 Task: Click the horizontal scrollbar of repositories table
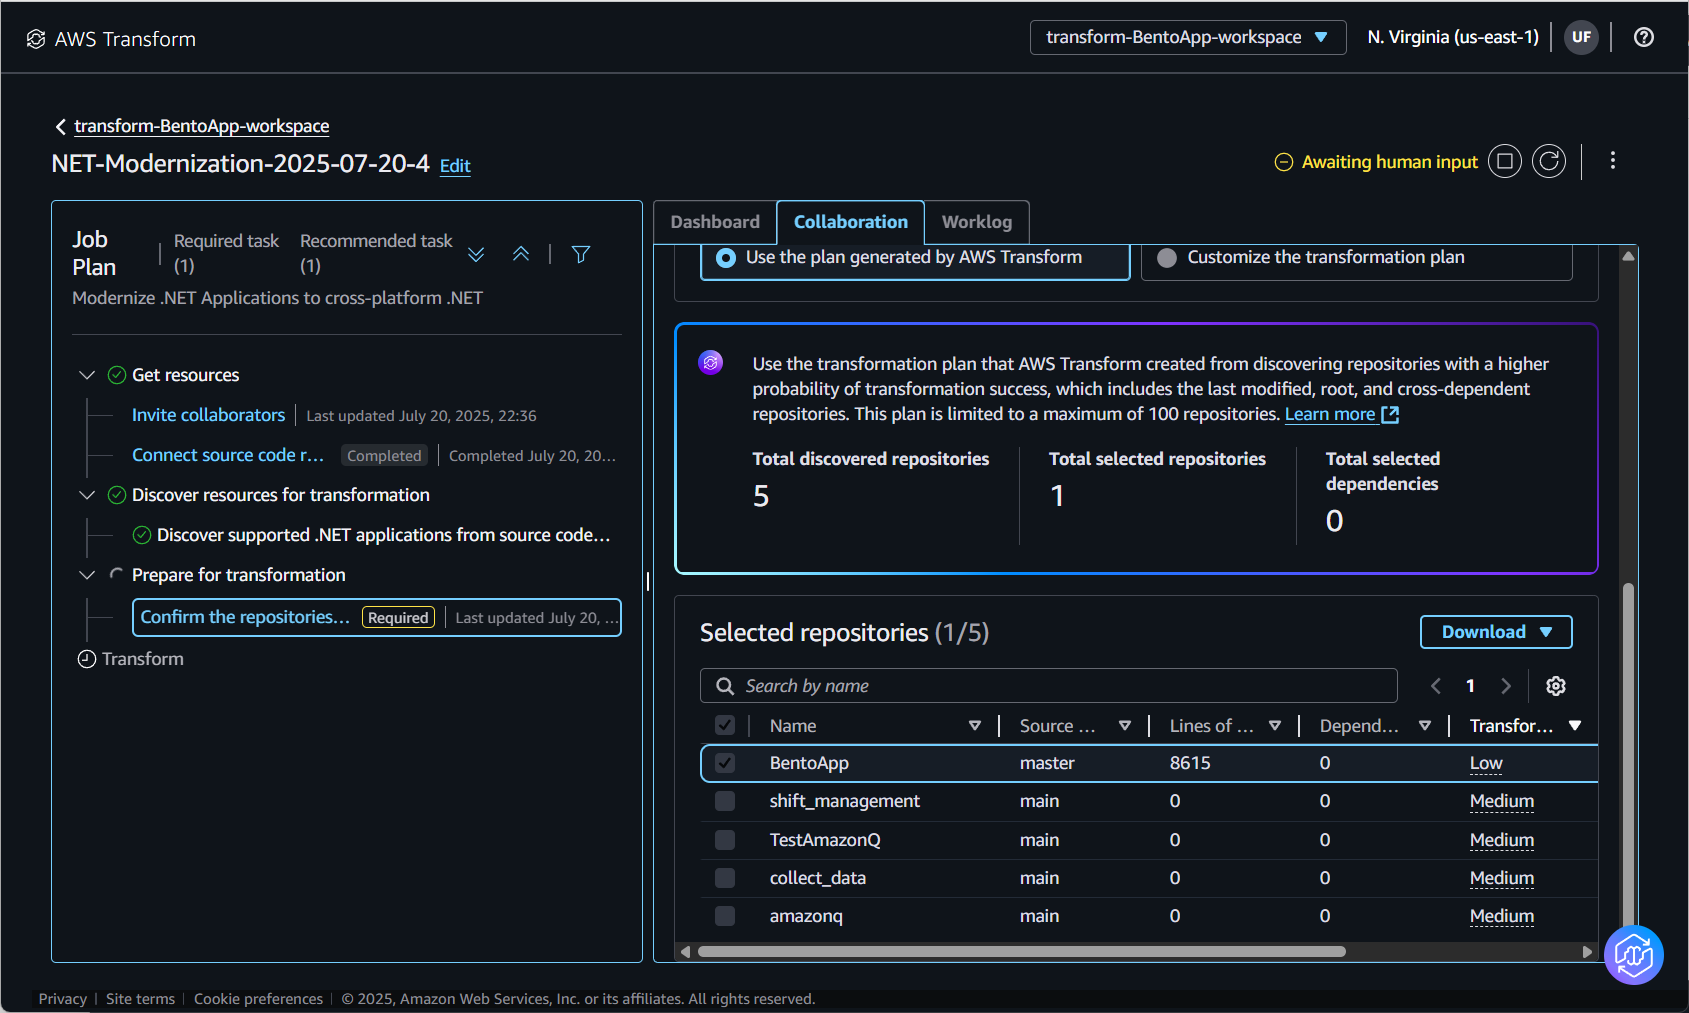(1022, 952)
